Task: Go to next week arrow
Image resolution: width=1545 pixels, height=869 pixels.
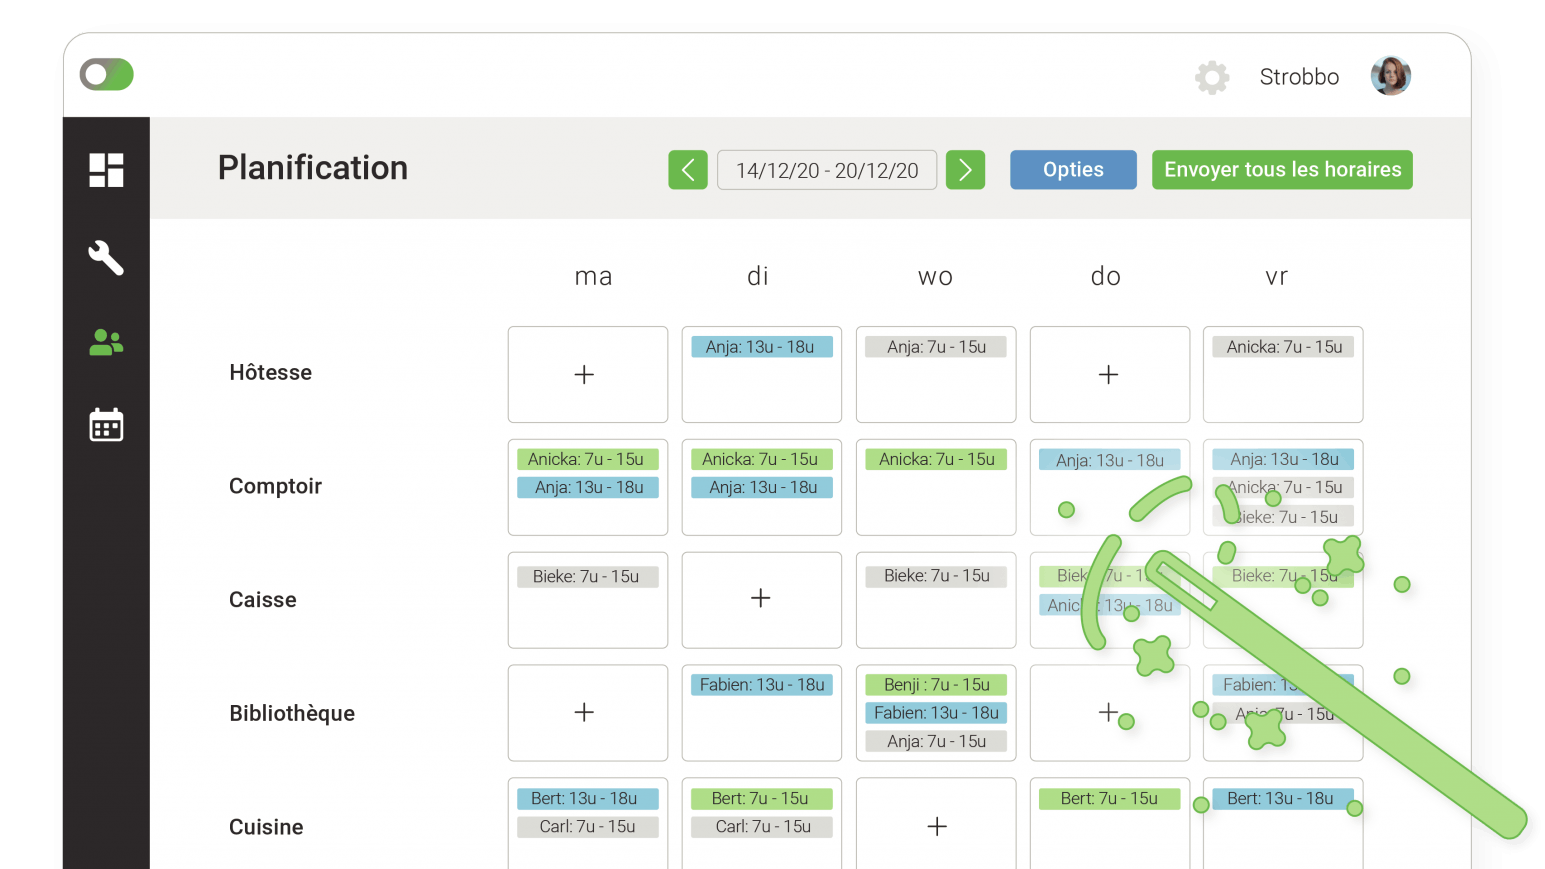Action: [965, 170]
